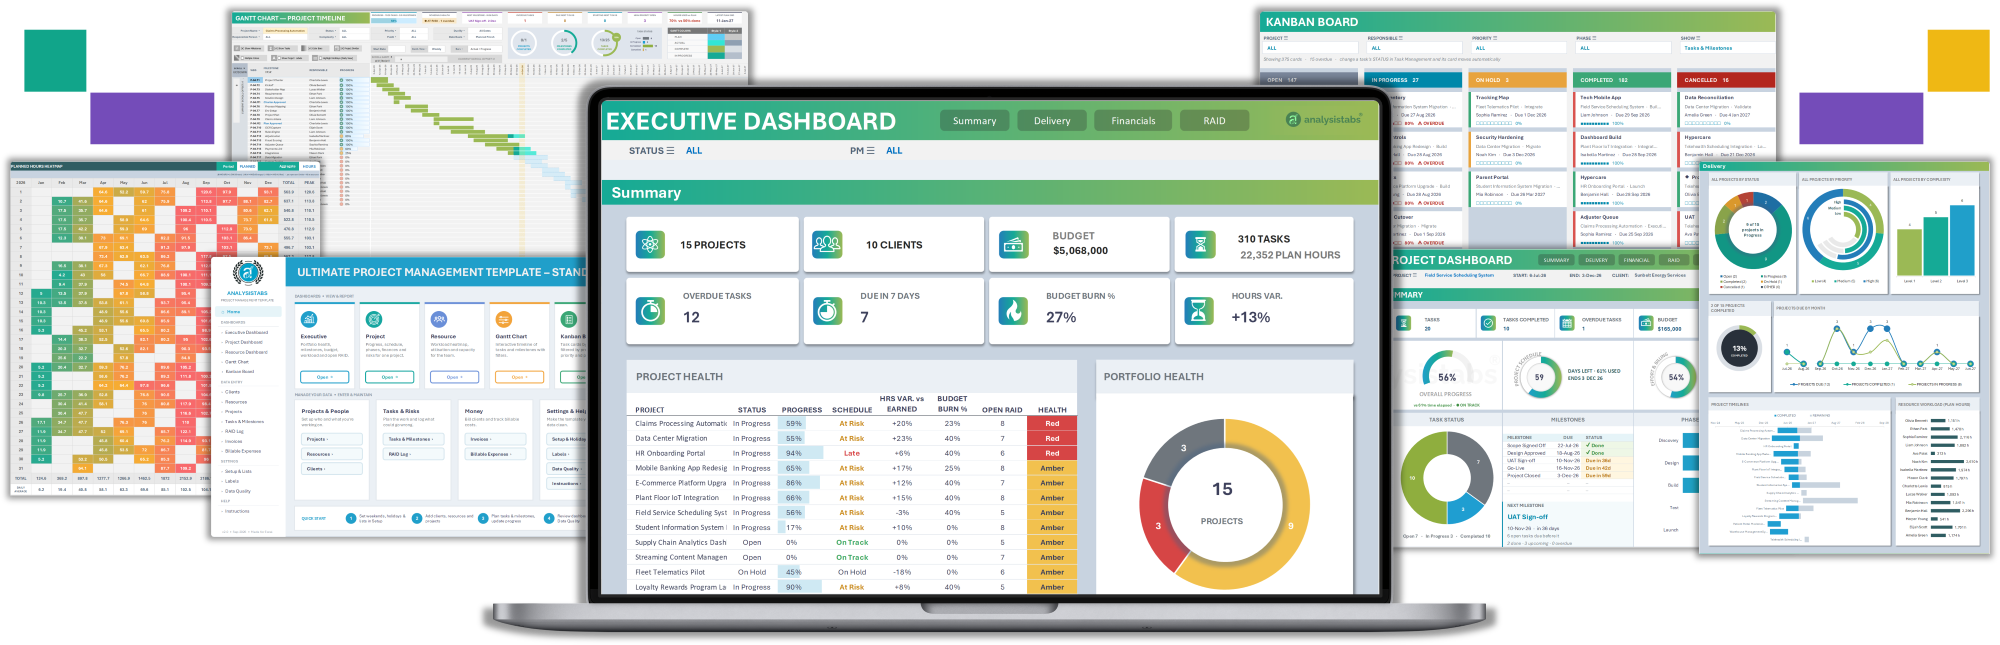2000x645 pixels.
Task: Click the On Track schedule for Streaming Content
Action: (x=852, y=558)
